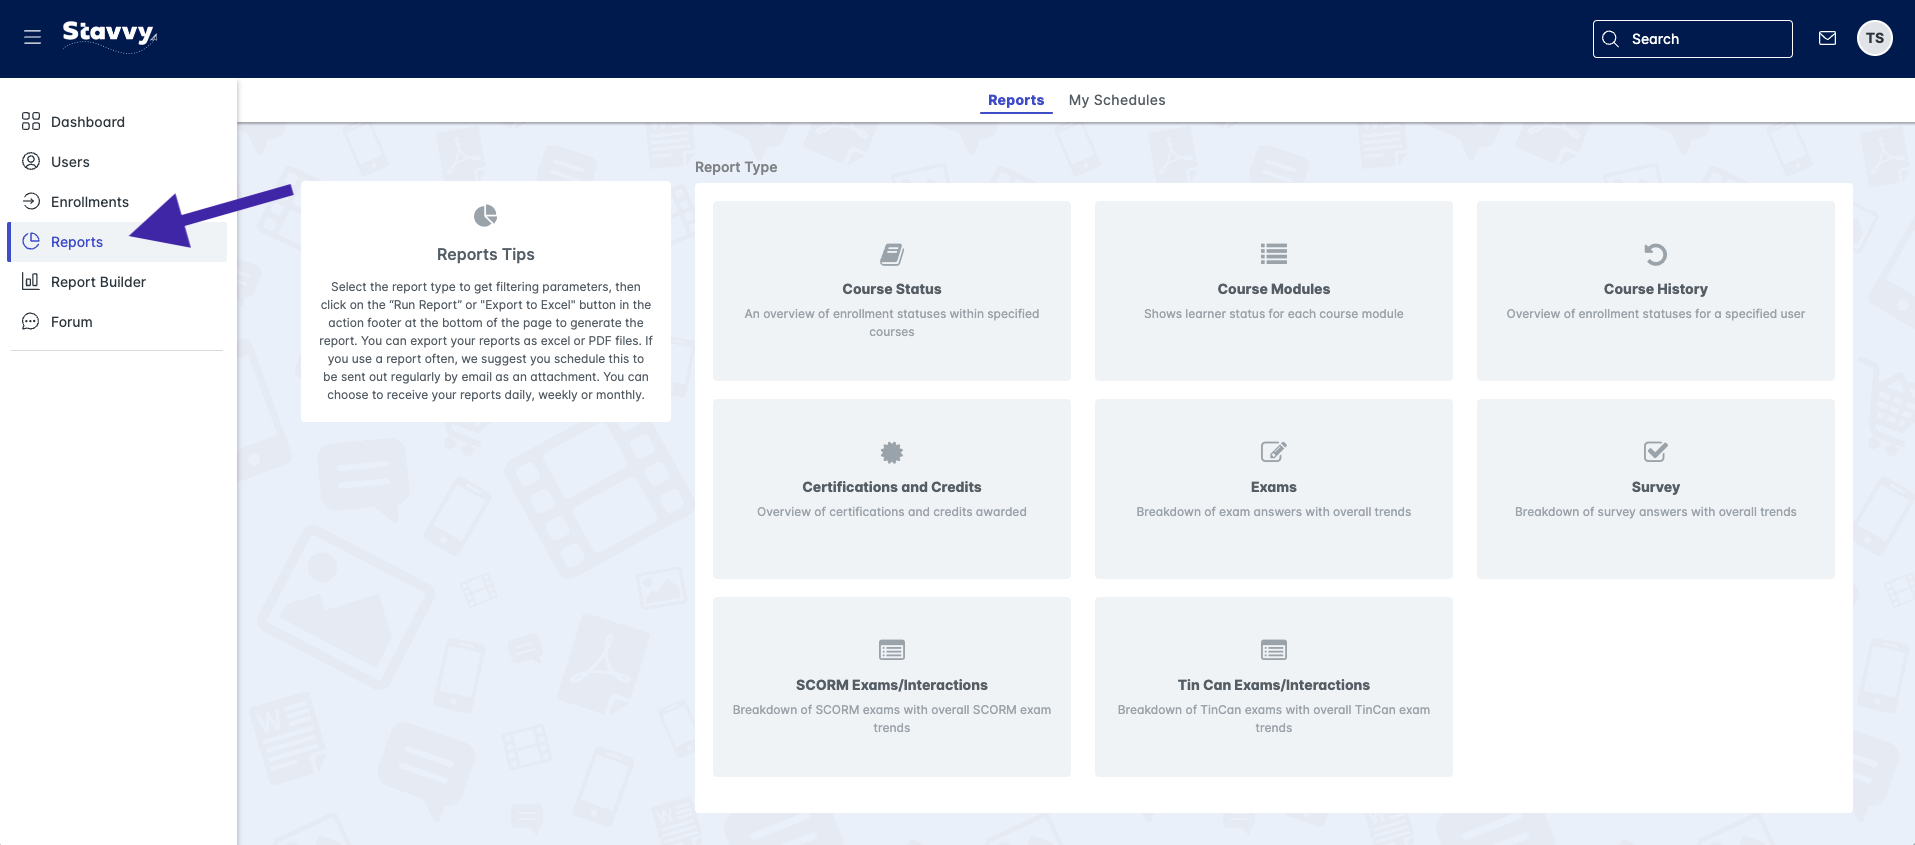Image resolution: width=1915 pixels, height=845 pixels.
Task: Focus the Search input field
Action: [1693, 39]
